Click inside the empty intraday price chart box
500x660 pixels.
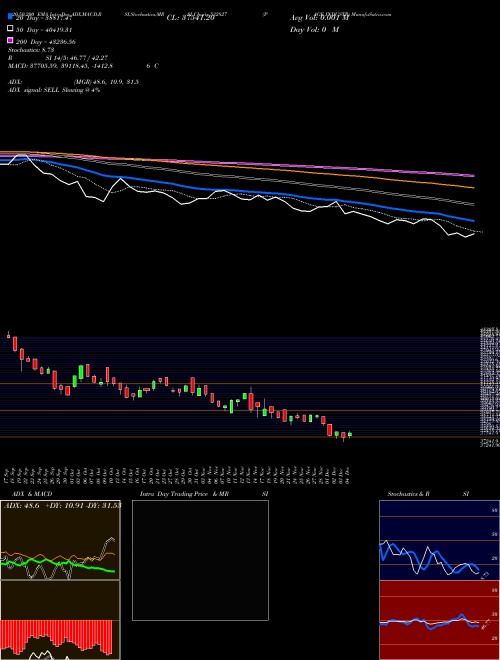pos(200,560)
